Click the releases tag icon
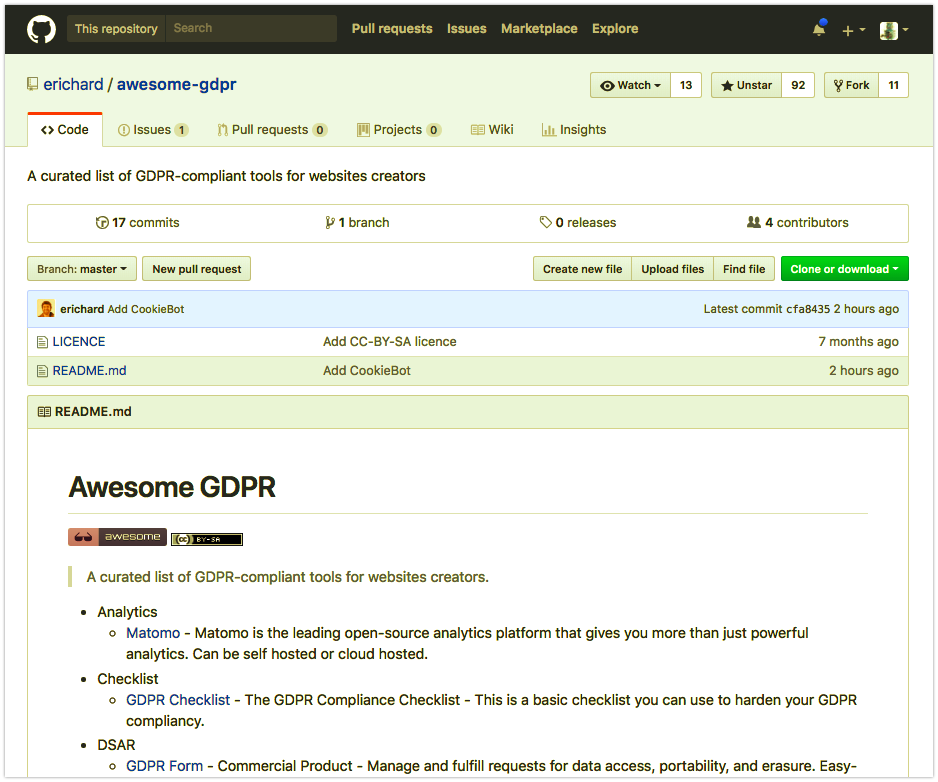The image size is (938, 782). pos(546,222)
